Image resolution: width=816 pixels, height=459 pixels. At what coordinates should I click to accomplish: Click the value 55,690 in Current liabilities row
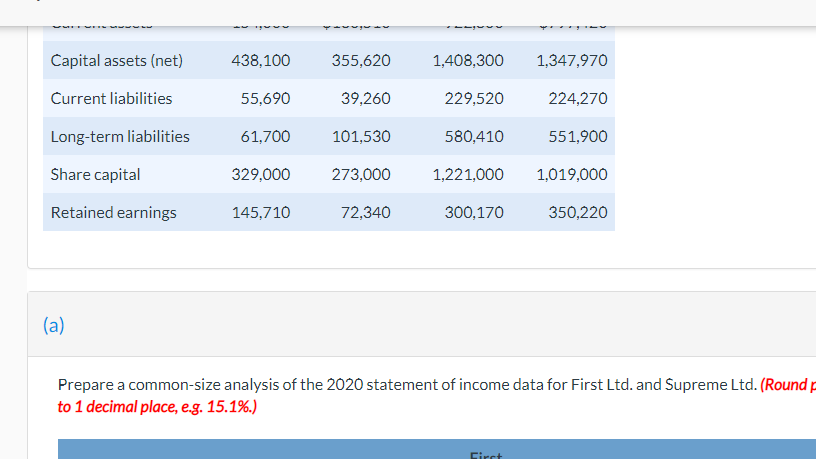tap(265, 98)
